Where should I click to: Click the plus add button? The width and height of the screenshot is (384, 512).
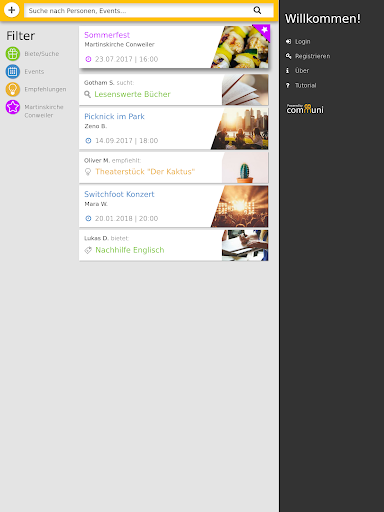pyautogui.click(x=11, y=10)
